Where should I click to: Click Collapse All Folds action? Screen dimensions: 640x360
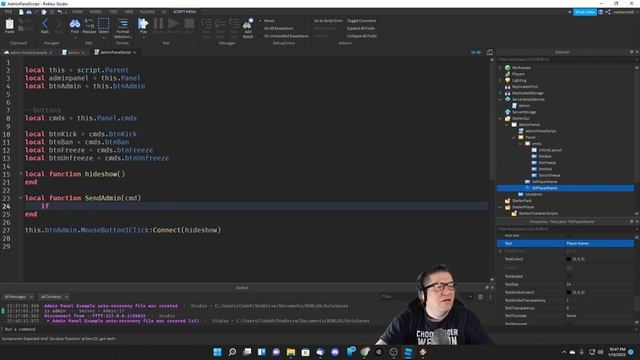[x=362, y=36]
